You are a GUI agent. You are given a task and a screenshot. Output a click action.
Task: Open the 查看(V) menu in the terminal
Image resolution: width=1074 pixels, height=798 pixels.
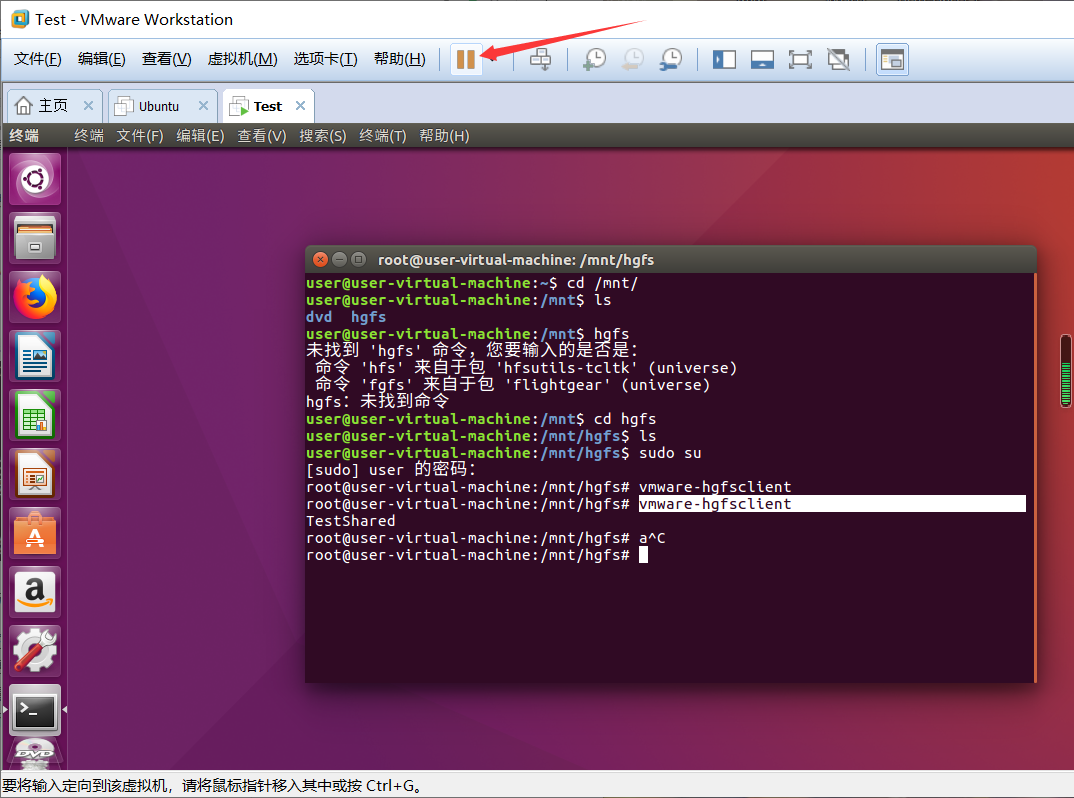pos(261,135)
